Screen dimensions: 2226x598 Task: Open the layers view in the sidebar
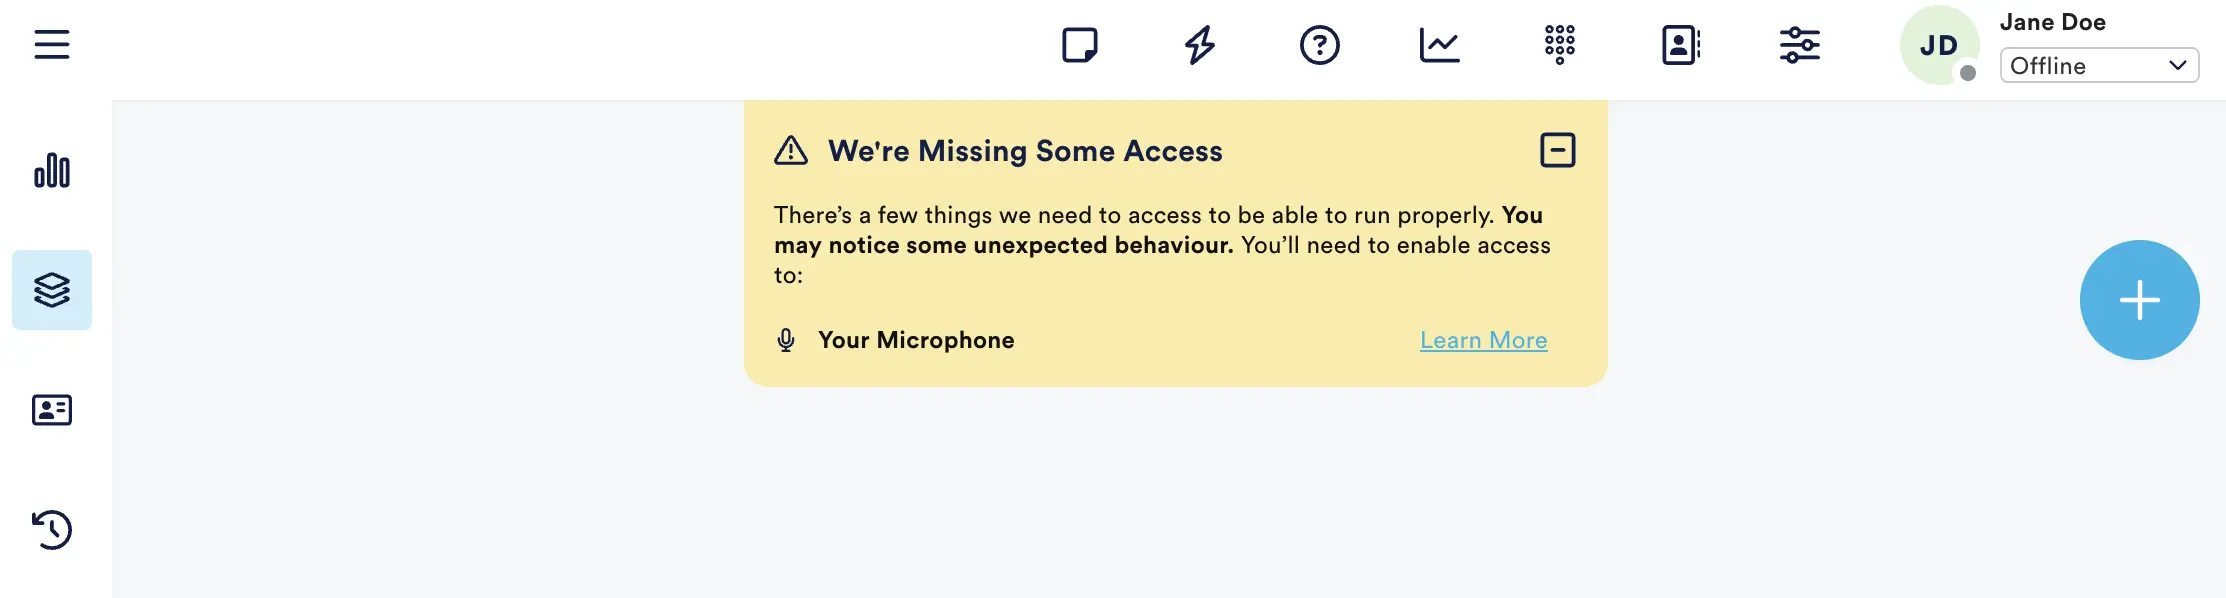coord(52,290)
